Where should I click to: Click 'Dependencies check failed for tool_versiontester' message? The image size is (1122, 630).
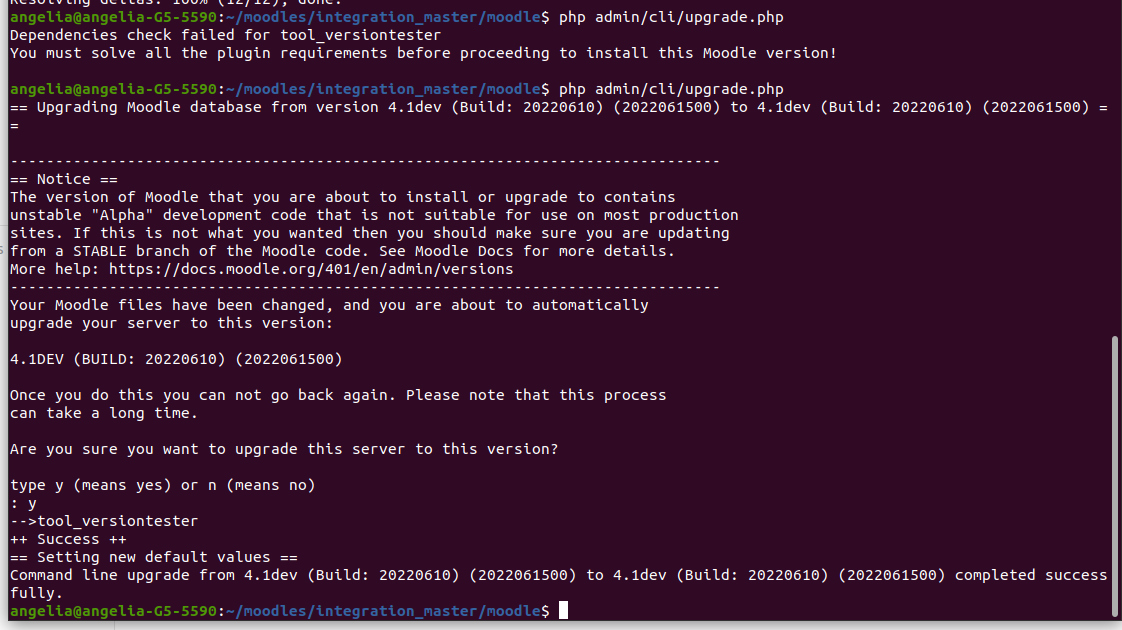[x=225, y=35]
